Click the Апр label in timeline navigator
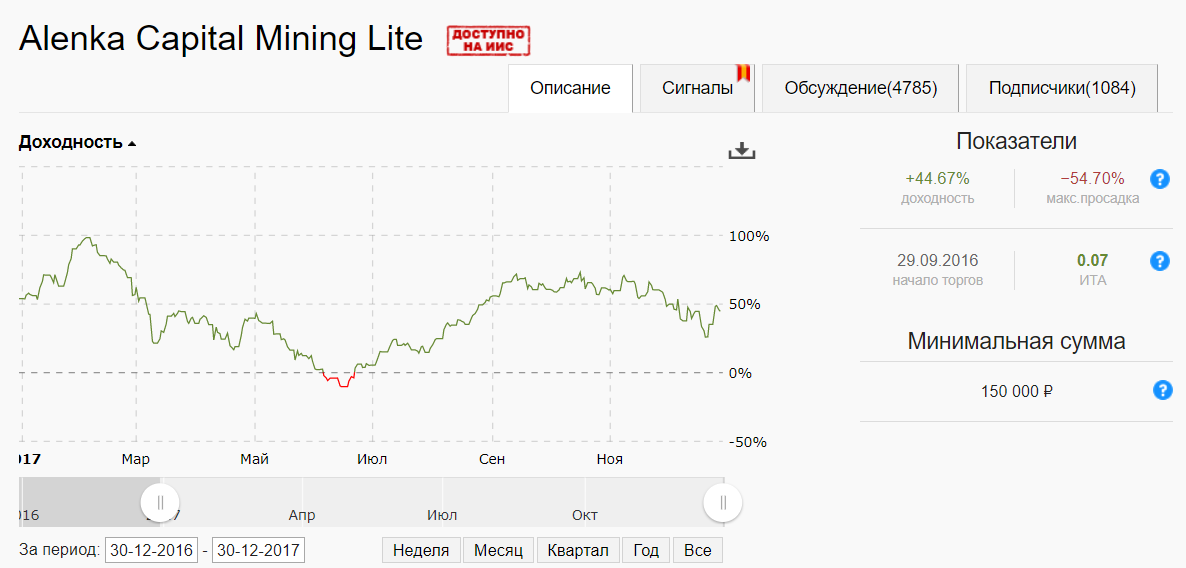The width and height of the screenshot is (1186, 568). (x=302, y=516)
